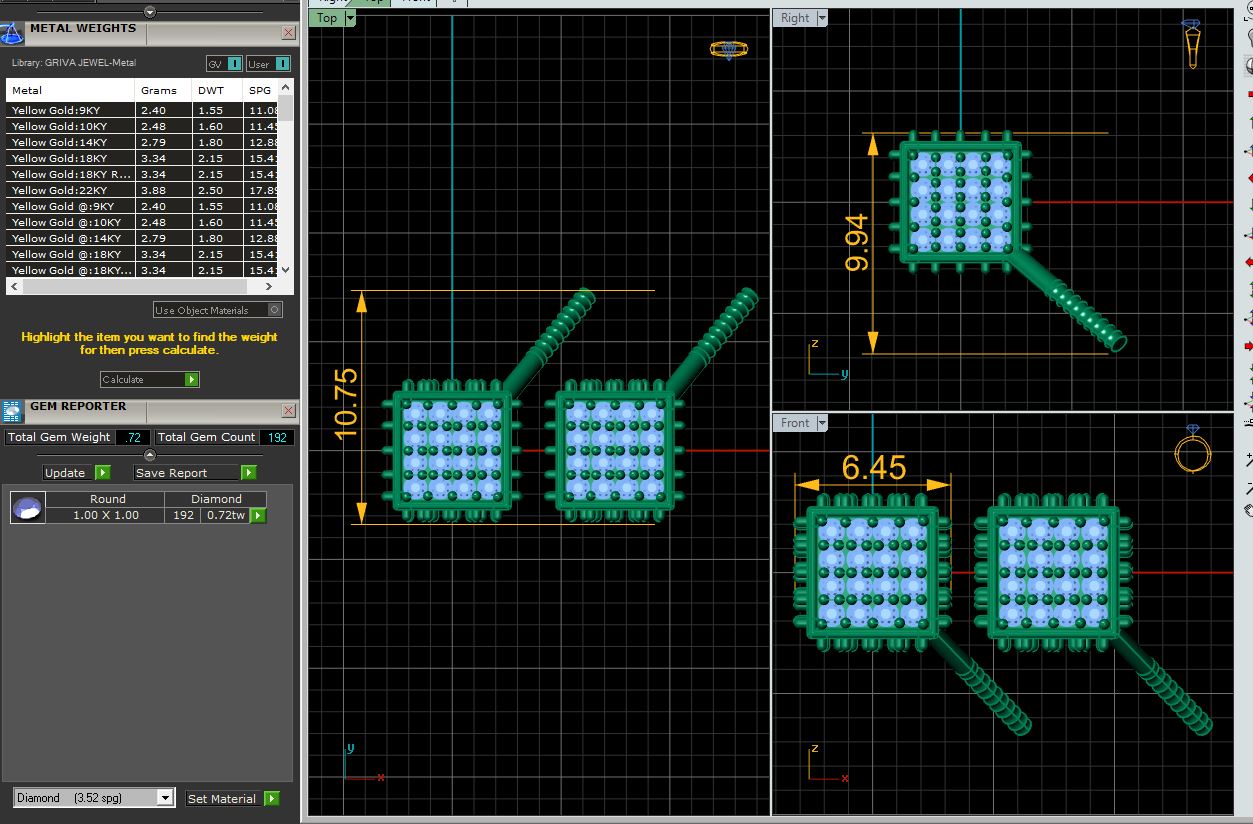Select the Yellow Gold @:9KY row
The height and width of the screenshot is (824, 1253).
(142, 206)
